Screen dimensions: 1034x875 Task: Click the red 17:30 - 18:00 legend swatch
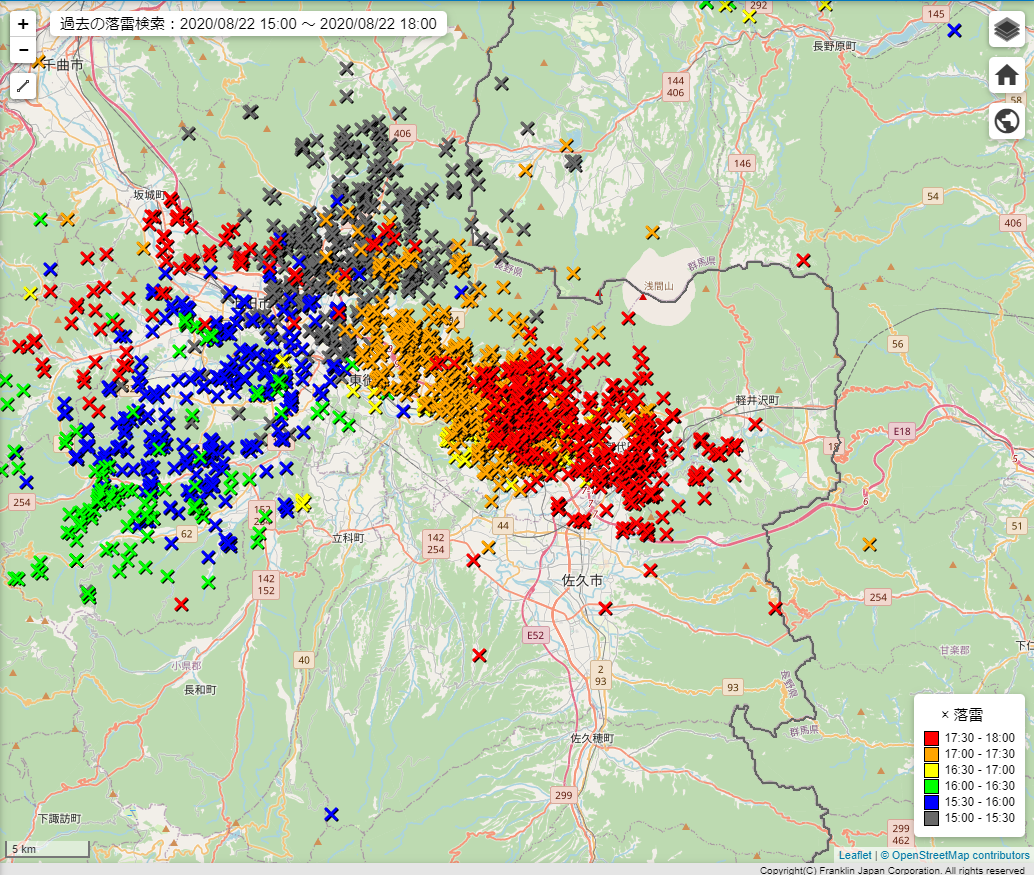coord(931,738)
